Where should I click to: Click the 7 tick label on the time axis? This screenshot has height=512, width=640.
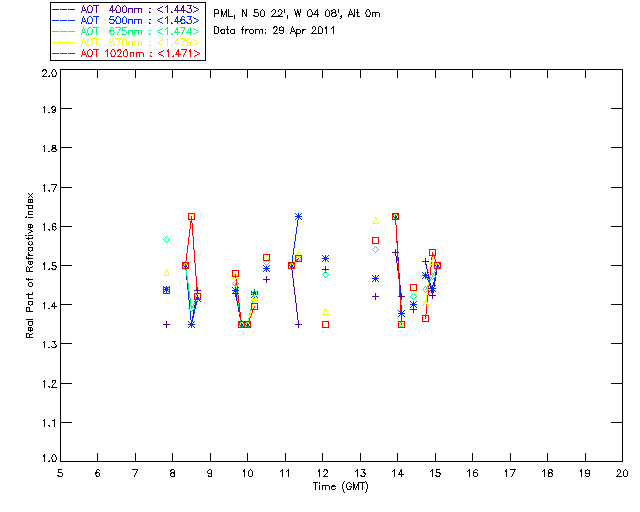coord(135,473)
